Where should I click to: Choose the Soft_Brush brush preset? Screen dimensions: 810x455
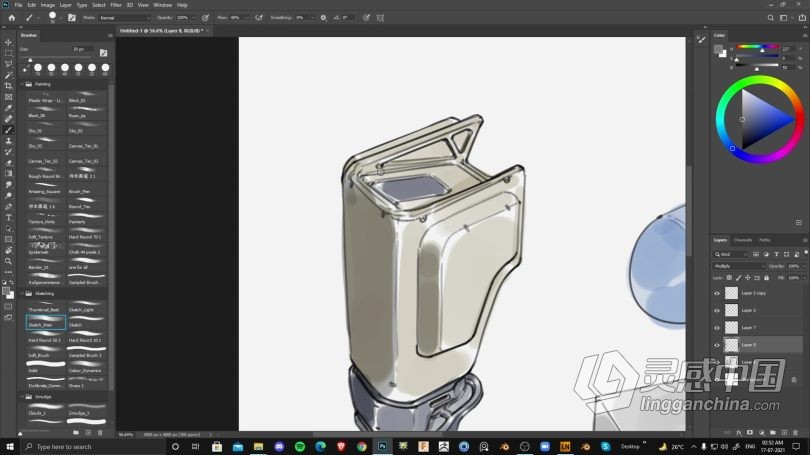pos(45,352)
